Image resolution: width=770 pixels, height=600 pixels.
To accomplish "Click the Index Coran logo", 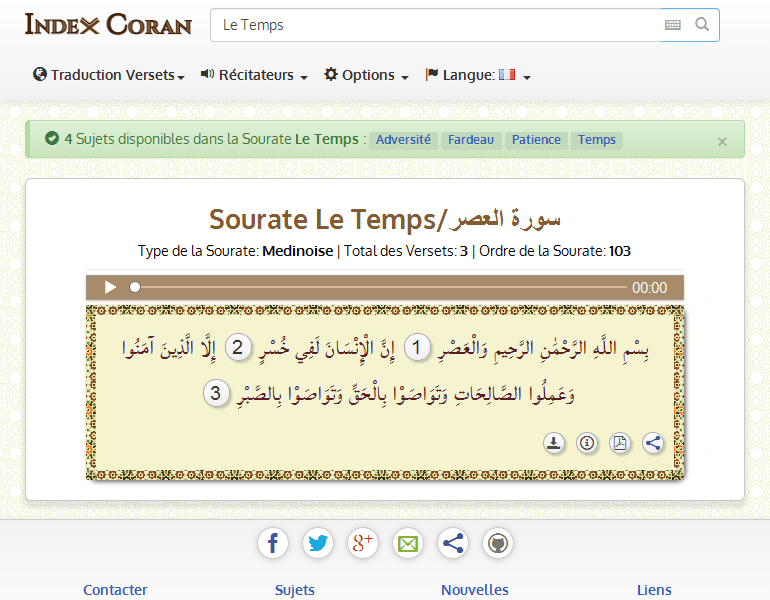I will point(108,25).
